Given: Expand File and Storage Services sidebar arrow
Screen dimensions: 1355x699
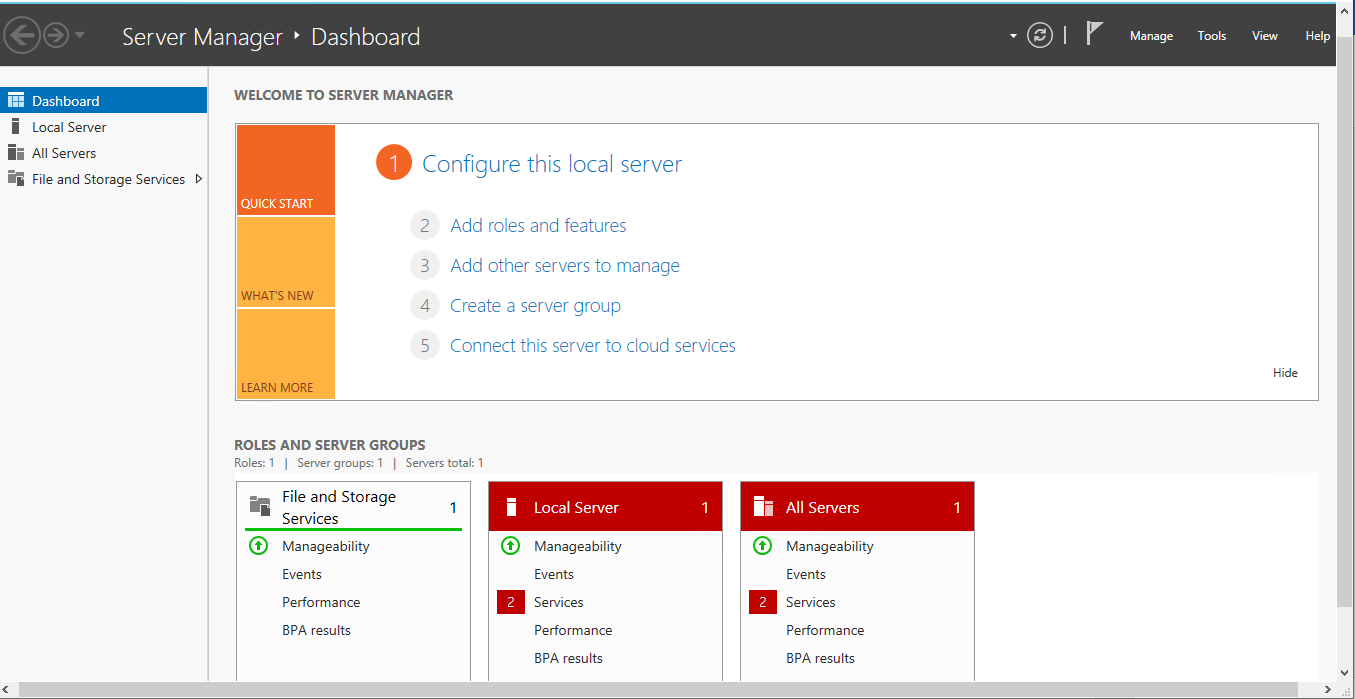Looking at the screenshot, I should tap(198, 179).
